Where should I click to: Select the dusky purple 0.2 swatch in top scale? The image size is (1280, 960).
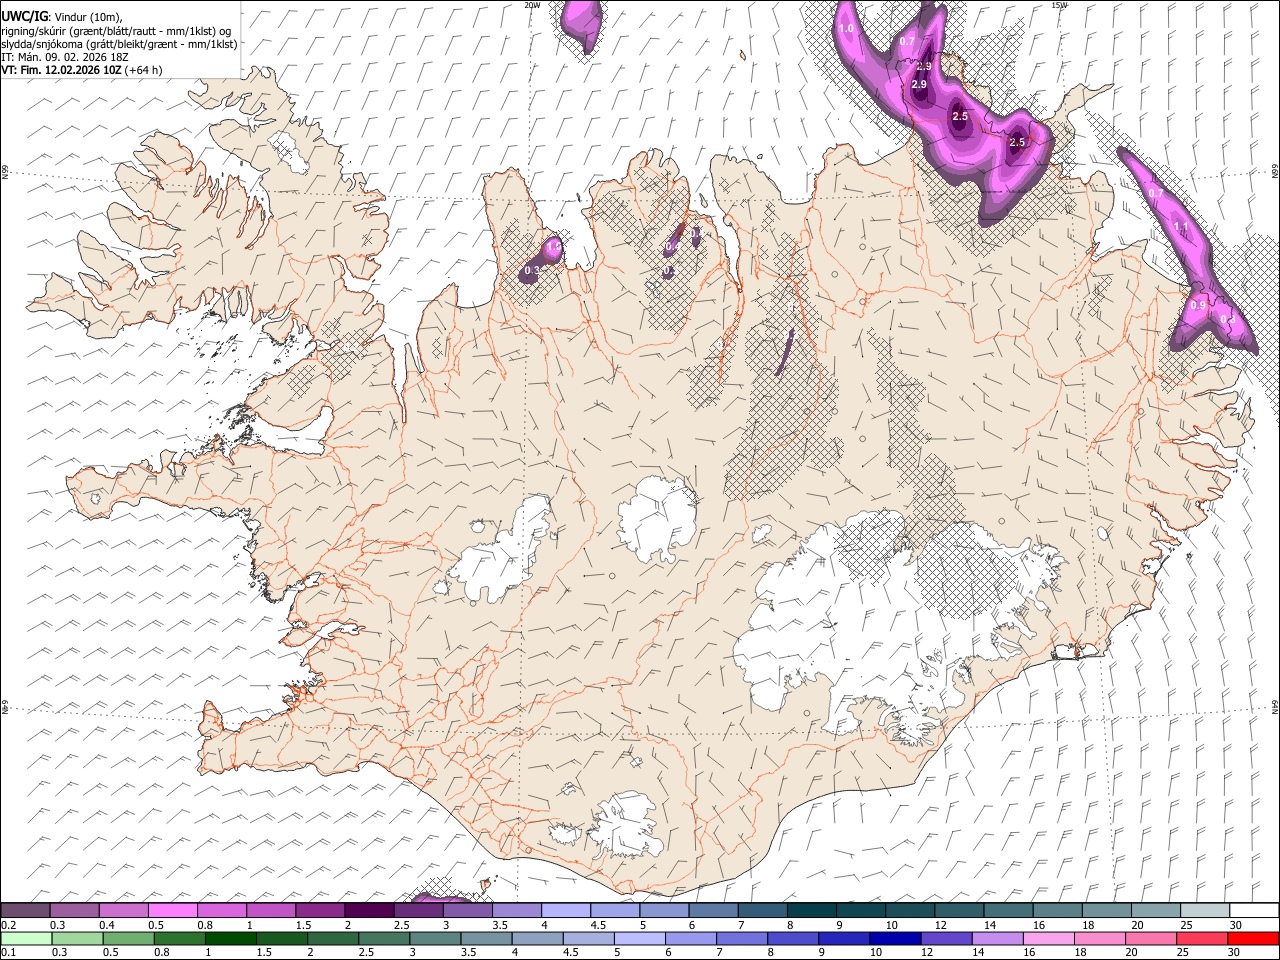pyautogui.click(x=26, y=911)
